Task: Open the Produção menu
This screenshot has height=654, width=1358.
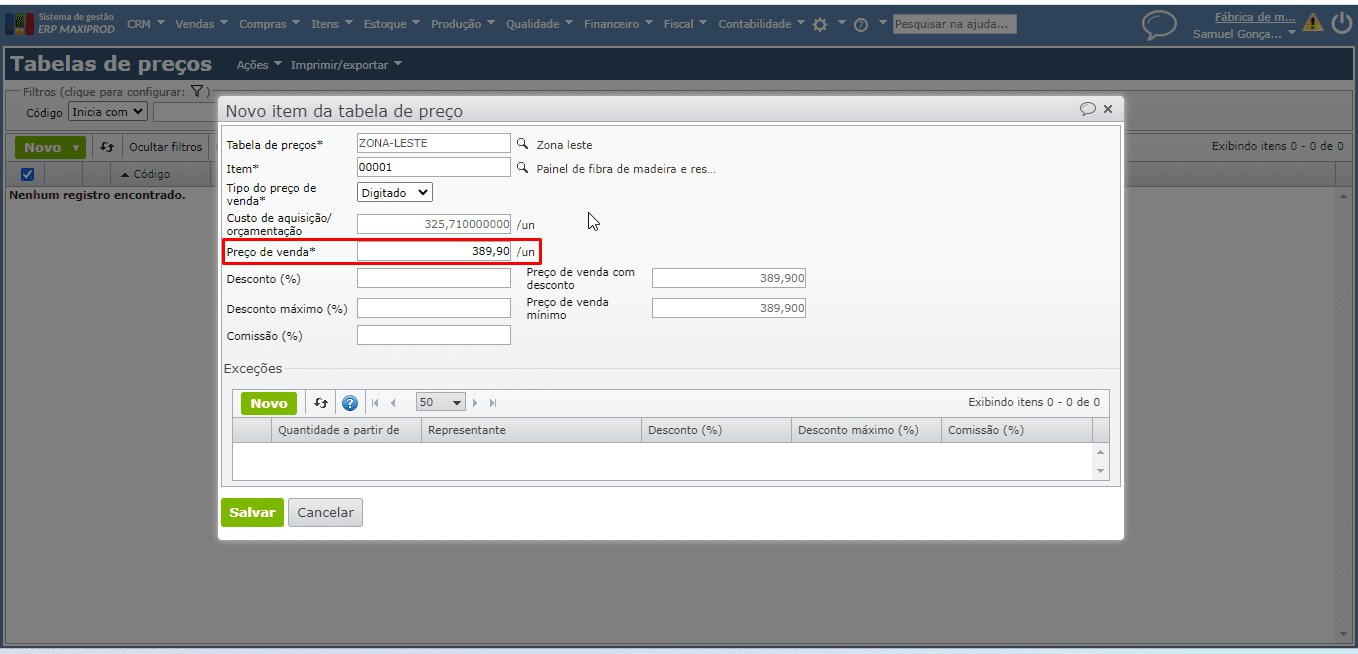Action: [463, 24]
